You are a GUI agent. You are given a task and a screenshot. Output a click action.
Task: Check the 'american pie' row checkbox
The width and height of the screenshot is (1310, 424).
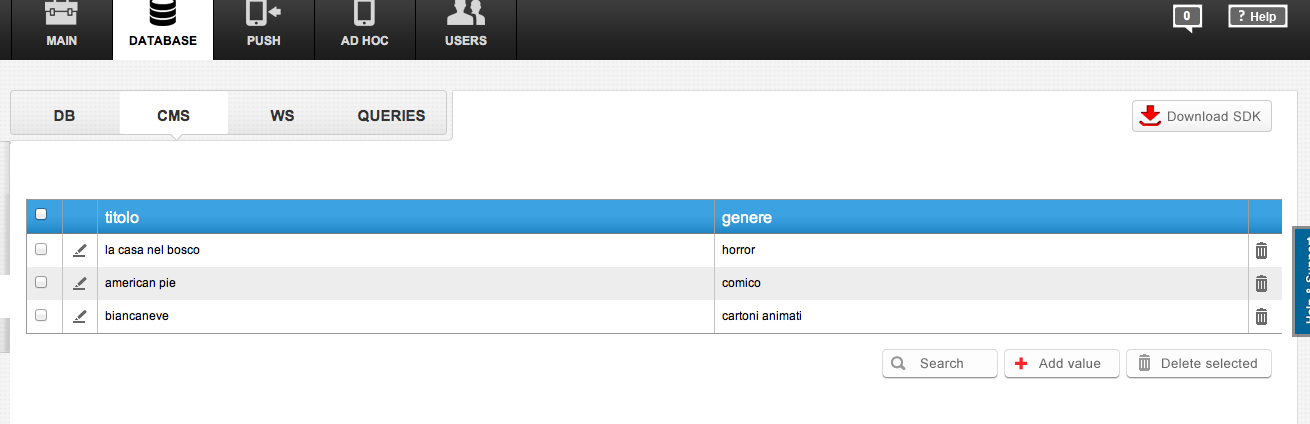41,282
